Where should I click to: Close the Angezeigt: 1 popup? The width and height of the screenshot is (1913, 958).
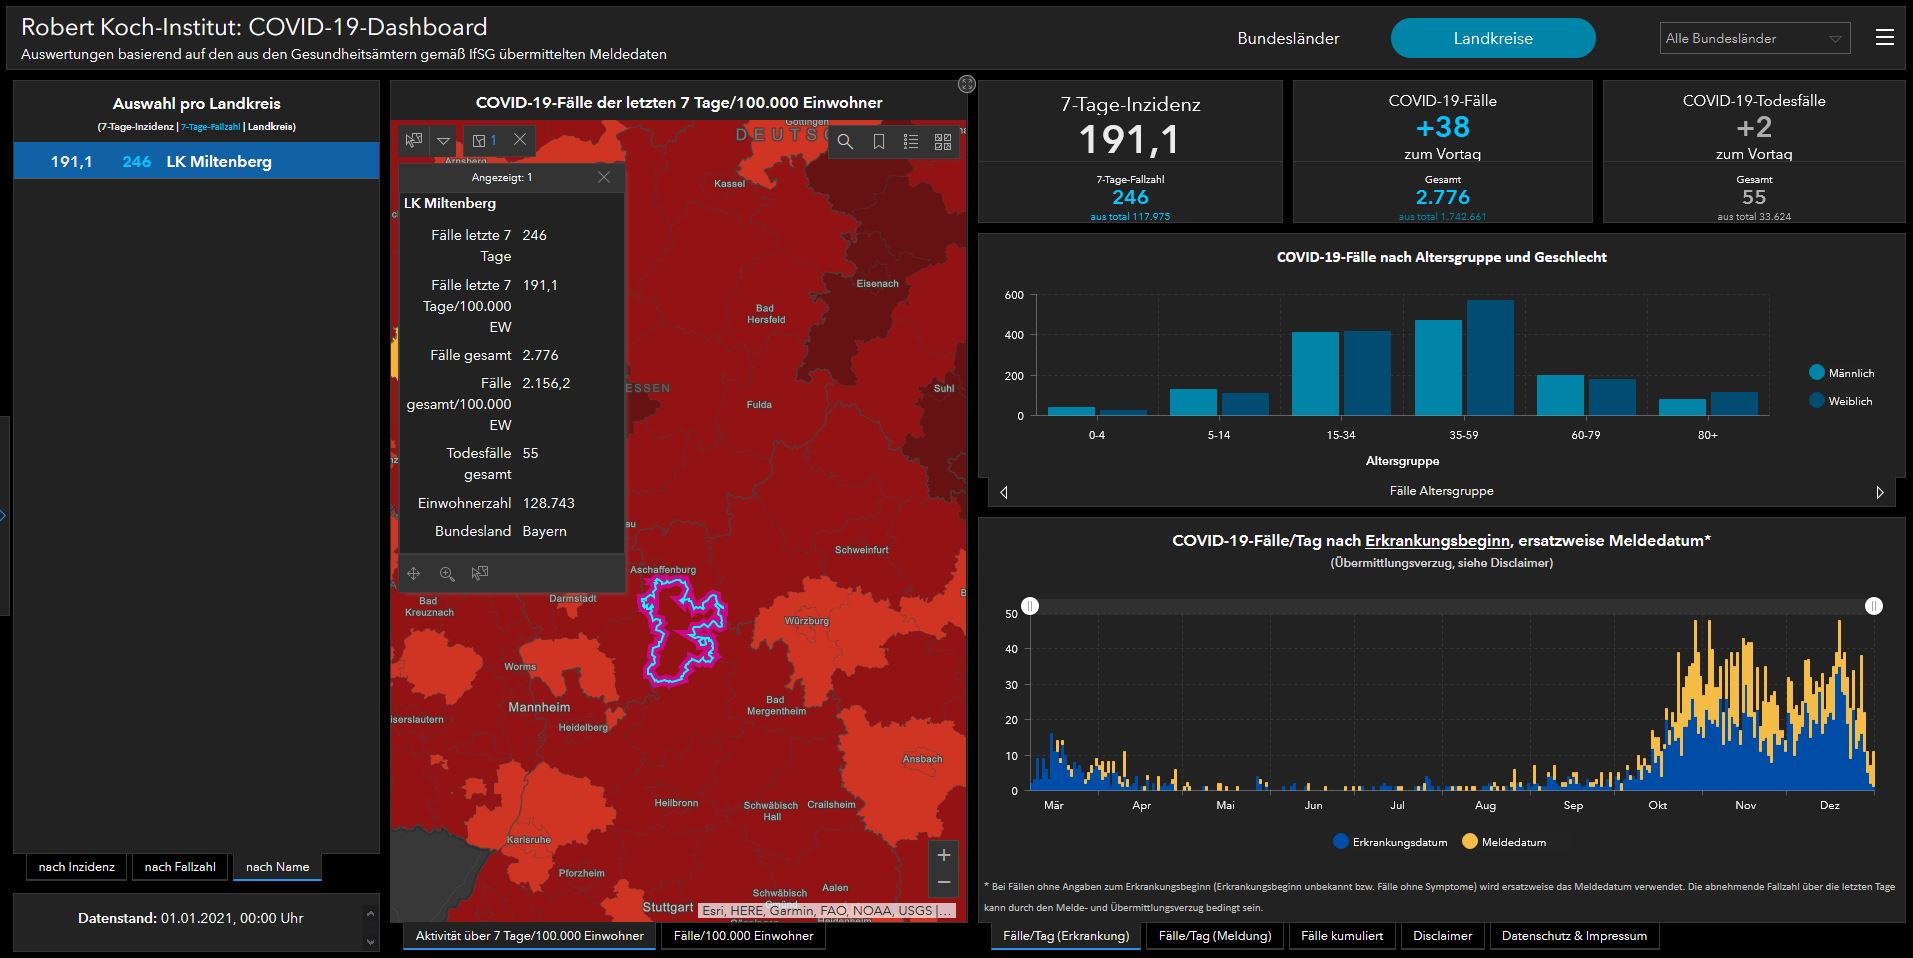pos(603,177)
